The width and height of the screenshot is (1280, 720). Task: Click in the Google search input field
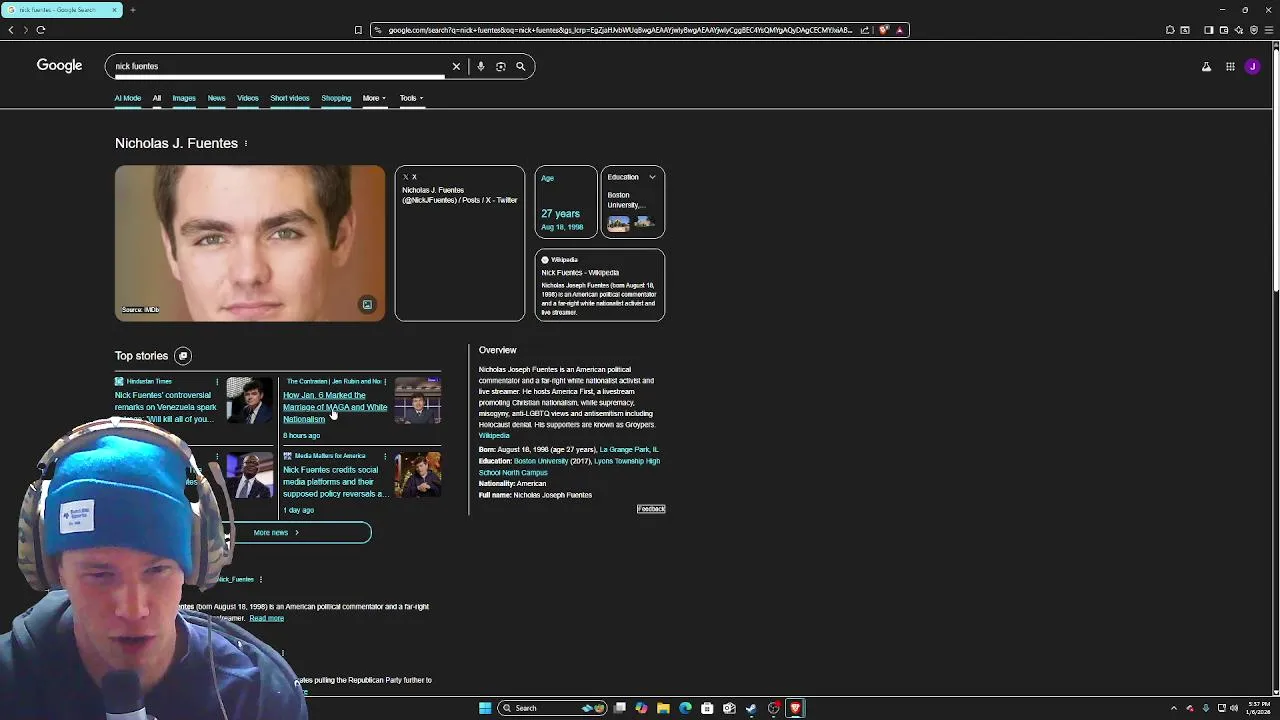tap(278, 66)
